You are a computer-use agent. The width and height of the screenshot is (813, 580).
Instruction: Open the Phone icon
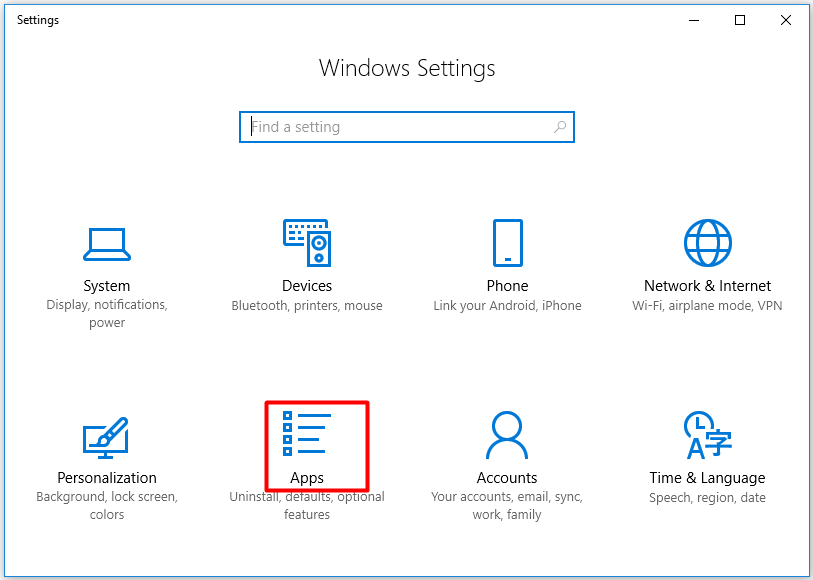point(508,243)
